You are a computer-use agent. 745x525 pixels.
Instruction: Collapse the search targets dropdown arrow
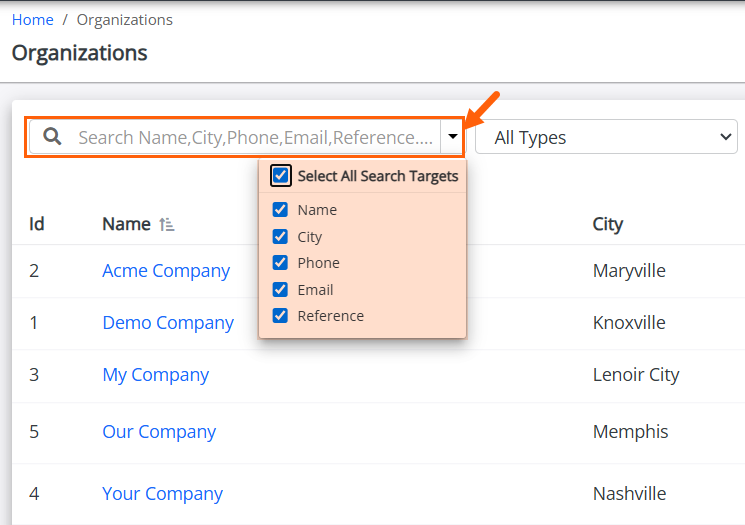pos(452,137)
